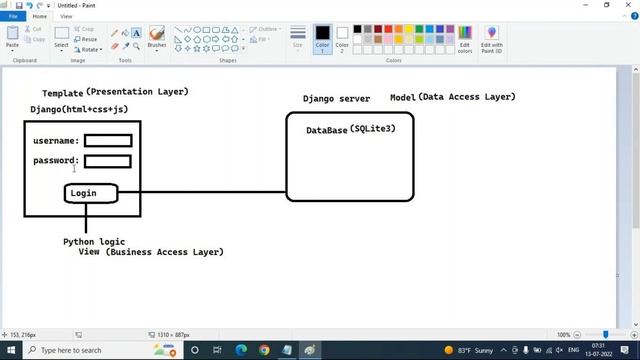Choose the Five-point star shape
This screenshot has width=640, height=360.
point(197,49)
